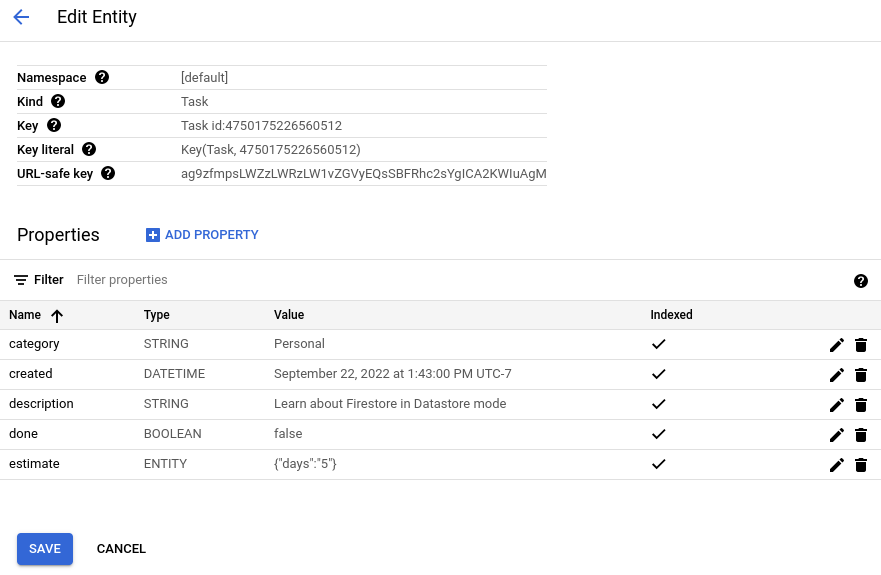Cancel editing the entity

click(x=121, y=549)
